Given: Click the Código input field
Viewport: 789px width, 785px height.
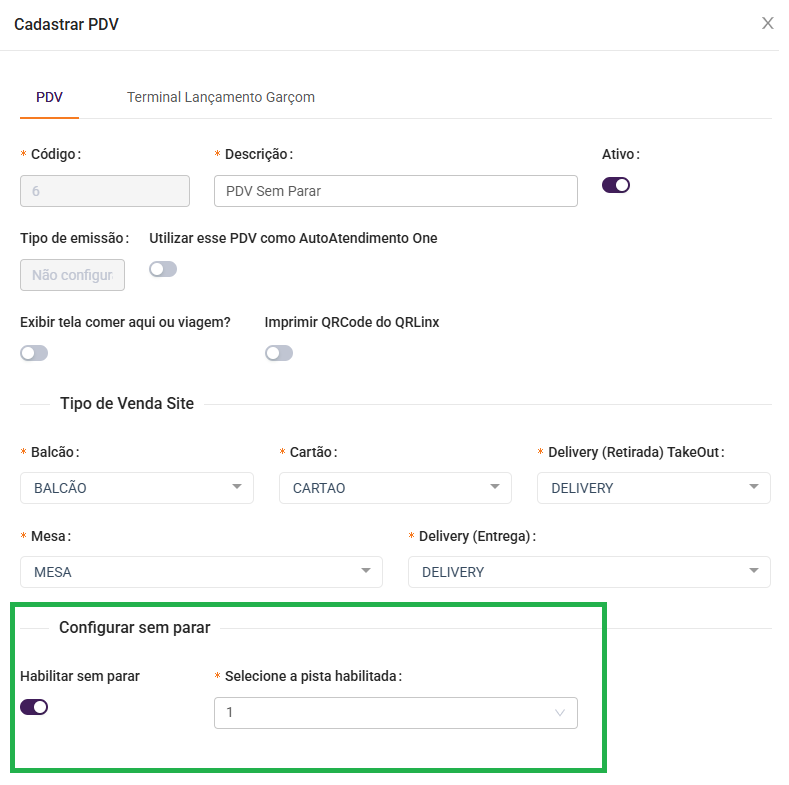Looking at the screenshot, I should click(x=105, y=191).
